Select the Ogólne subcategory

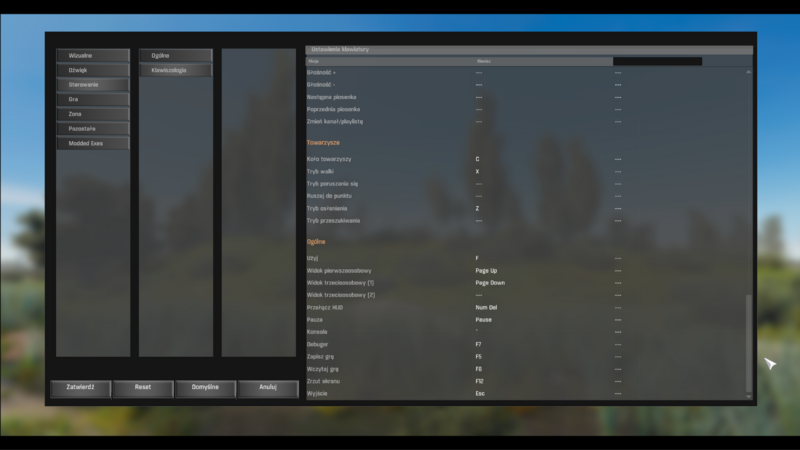click(176, 56)
